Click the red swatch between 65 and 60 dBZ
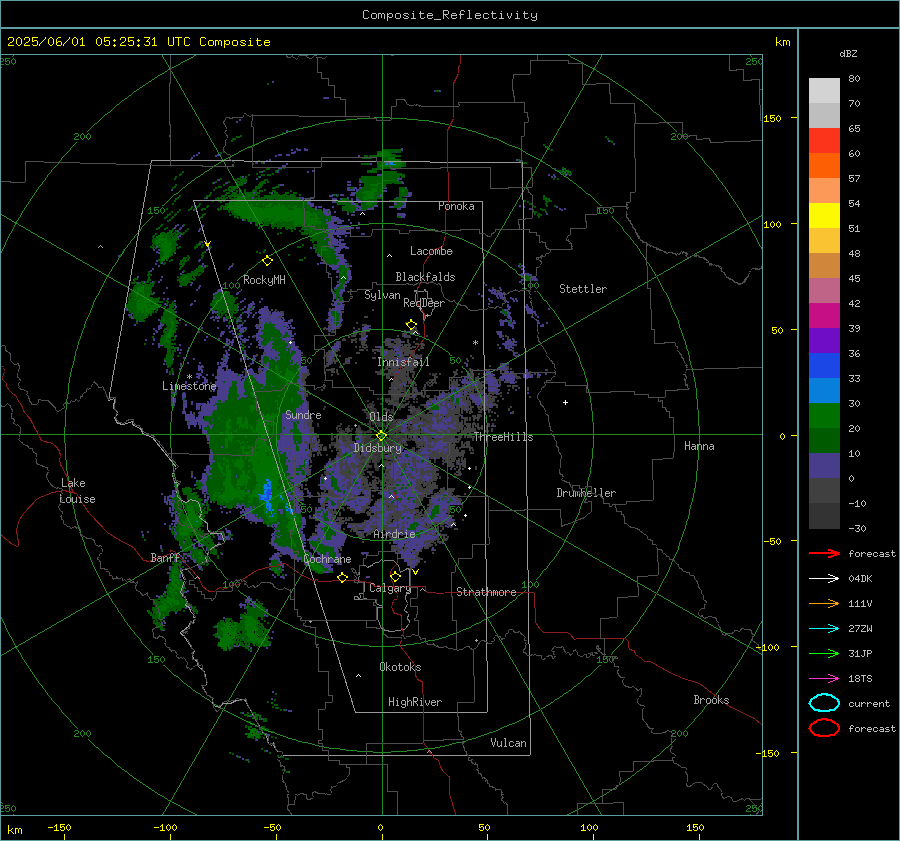The image size is (900, 841). tap(824, 141)
